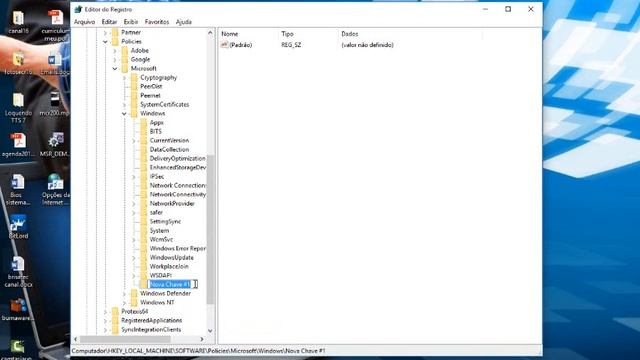This screenshot has height=360, width=640.
Task: Select the Google folder icon
Action: tap(125, 60)
